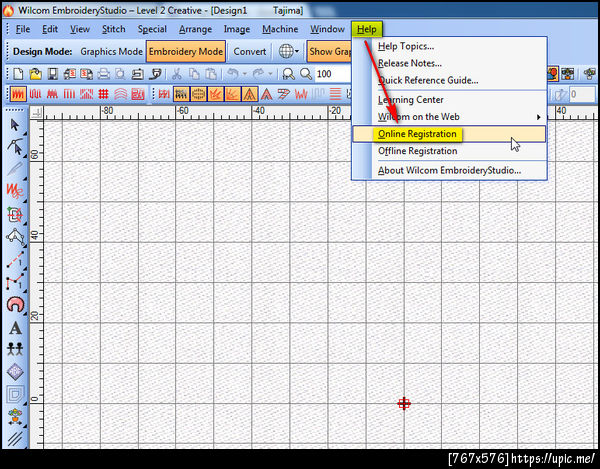Toggle the red jagged-line stitch effect icon
The image size is (600, 469).
(301, 94)
